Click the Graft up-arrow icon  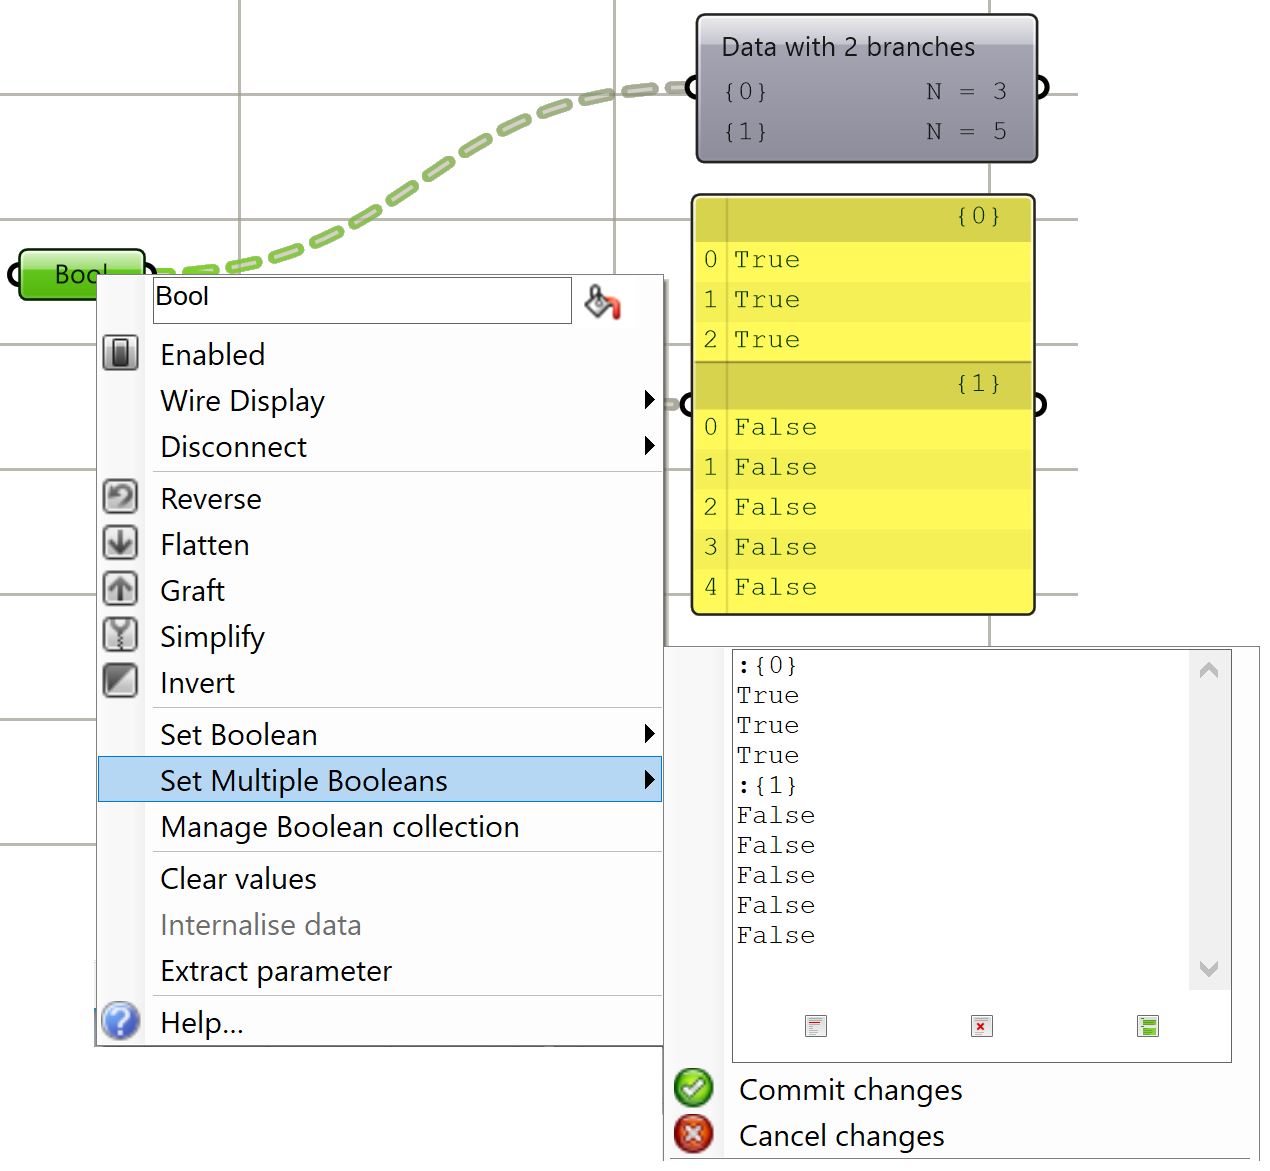pyautogui.click(x=120, y=589)
